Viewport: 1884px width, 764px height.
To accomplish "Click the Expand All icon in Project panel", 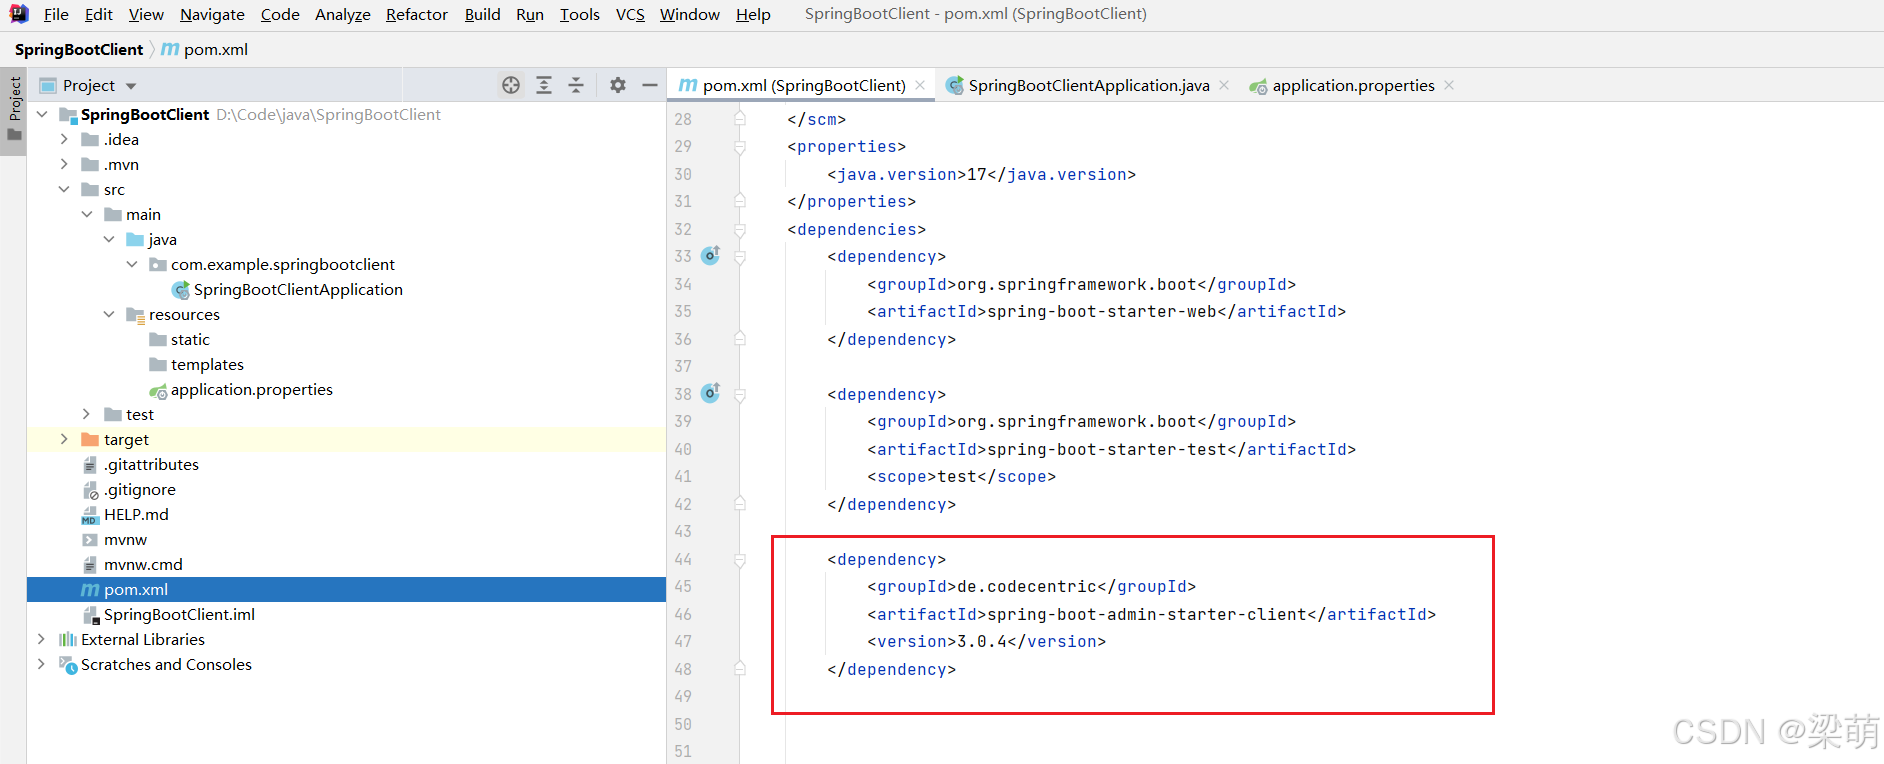I will [x=544, y=85].
